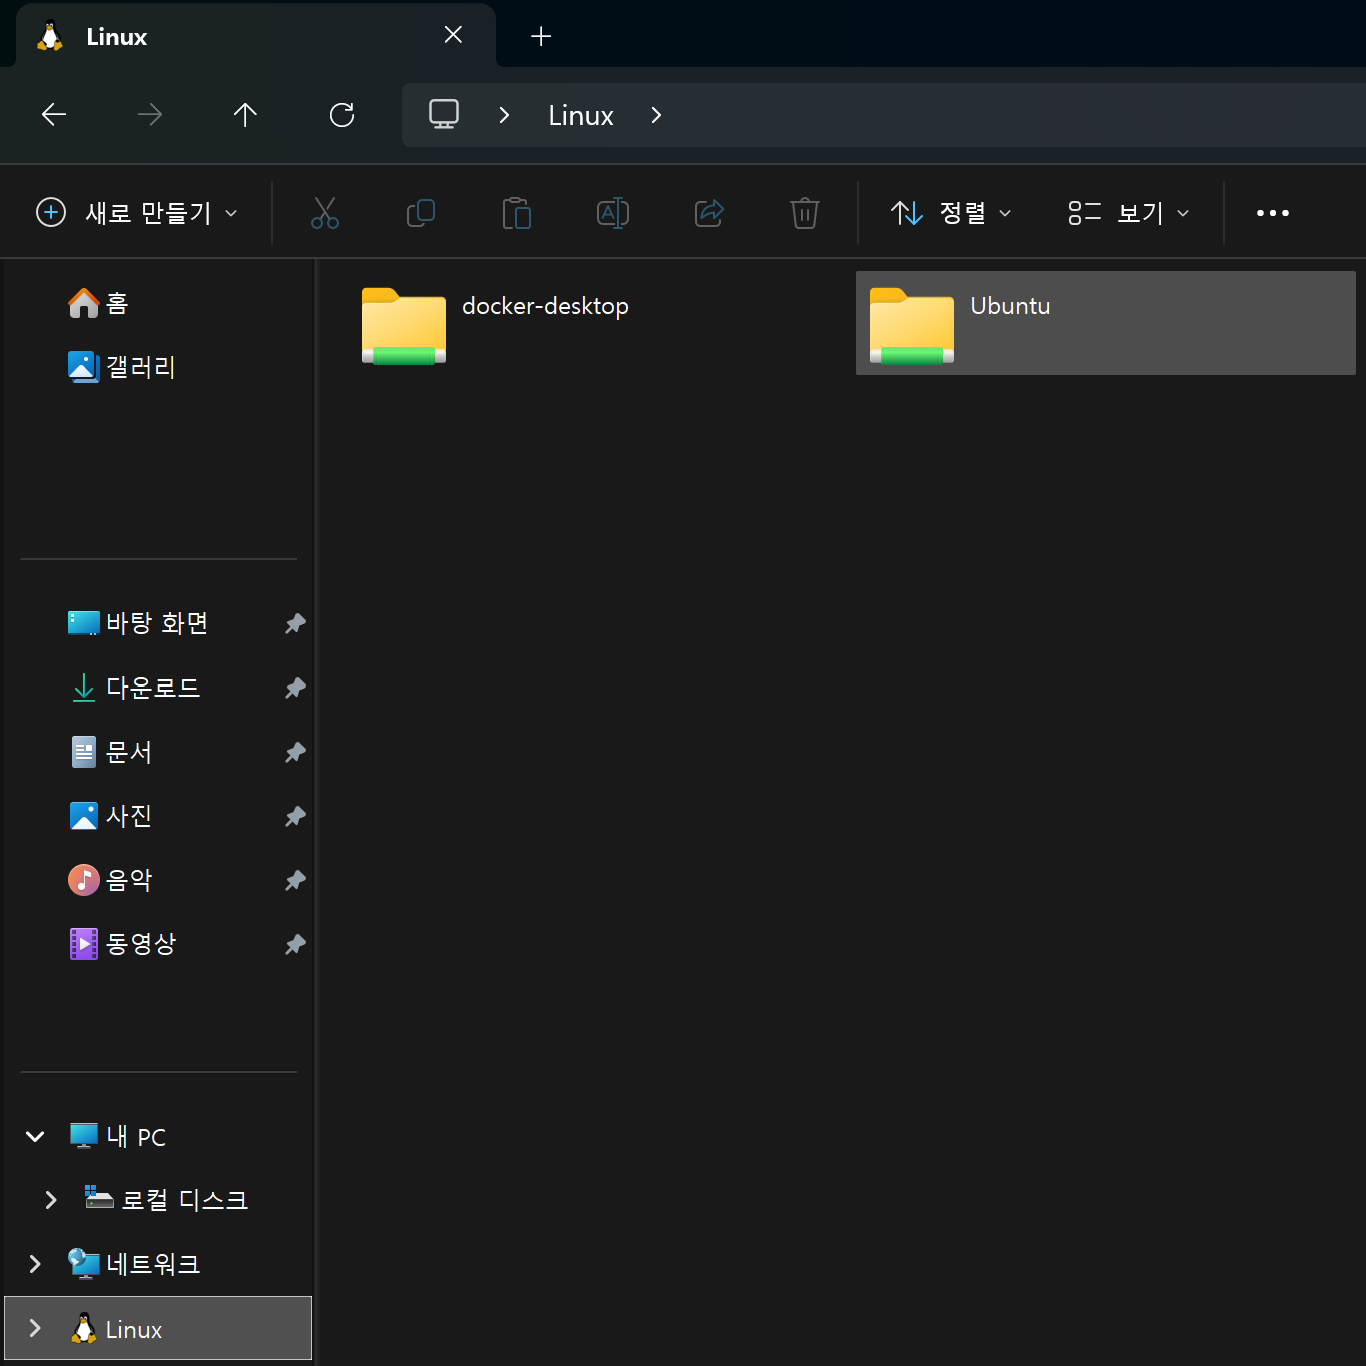Viewport: 1366px width, 1366px height.
Task: Click the Ubuntu folder name
Action: point(1010,306)
